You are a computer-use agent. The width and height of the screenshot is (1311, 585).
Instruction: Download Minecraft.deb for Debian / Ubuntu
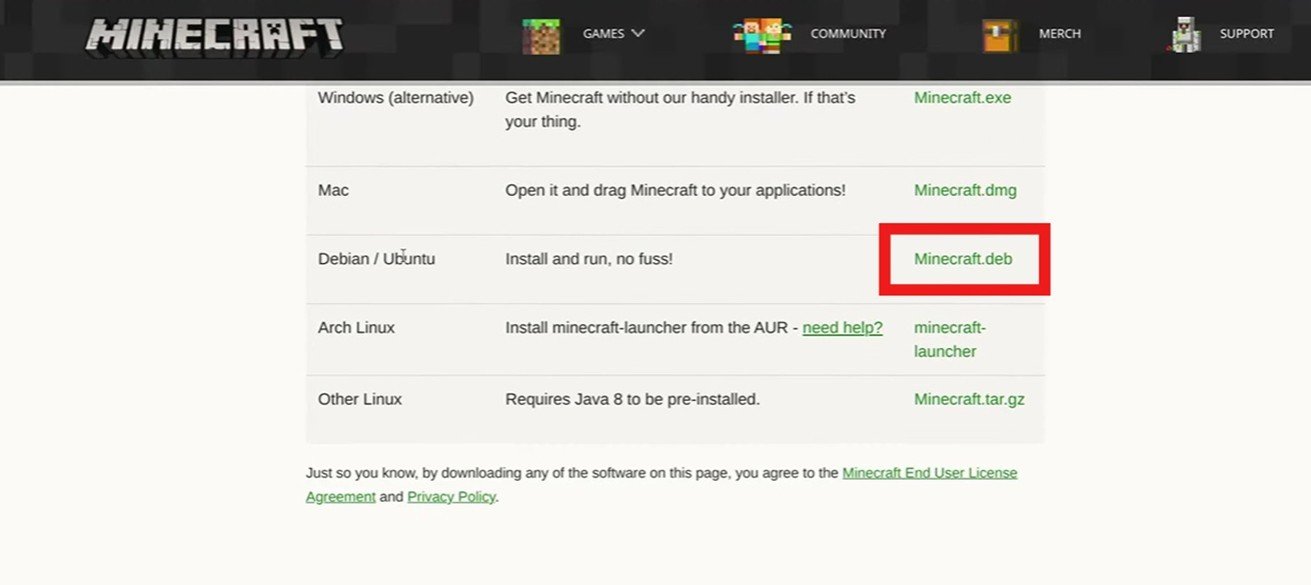963,259
